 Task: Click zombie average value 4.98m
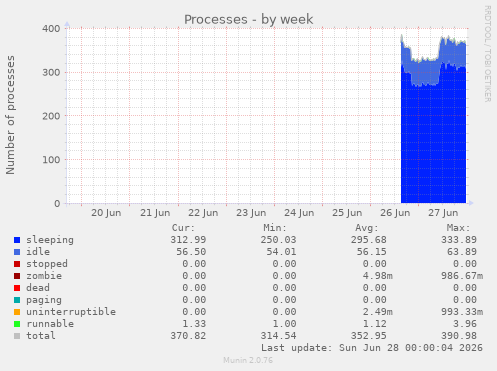coord(378,276)
